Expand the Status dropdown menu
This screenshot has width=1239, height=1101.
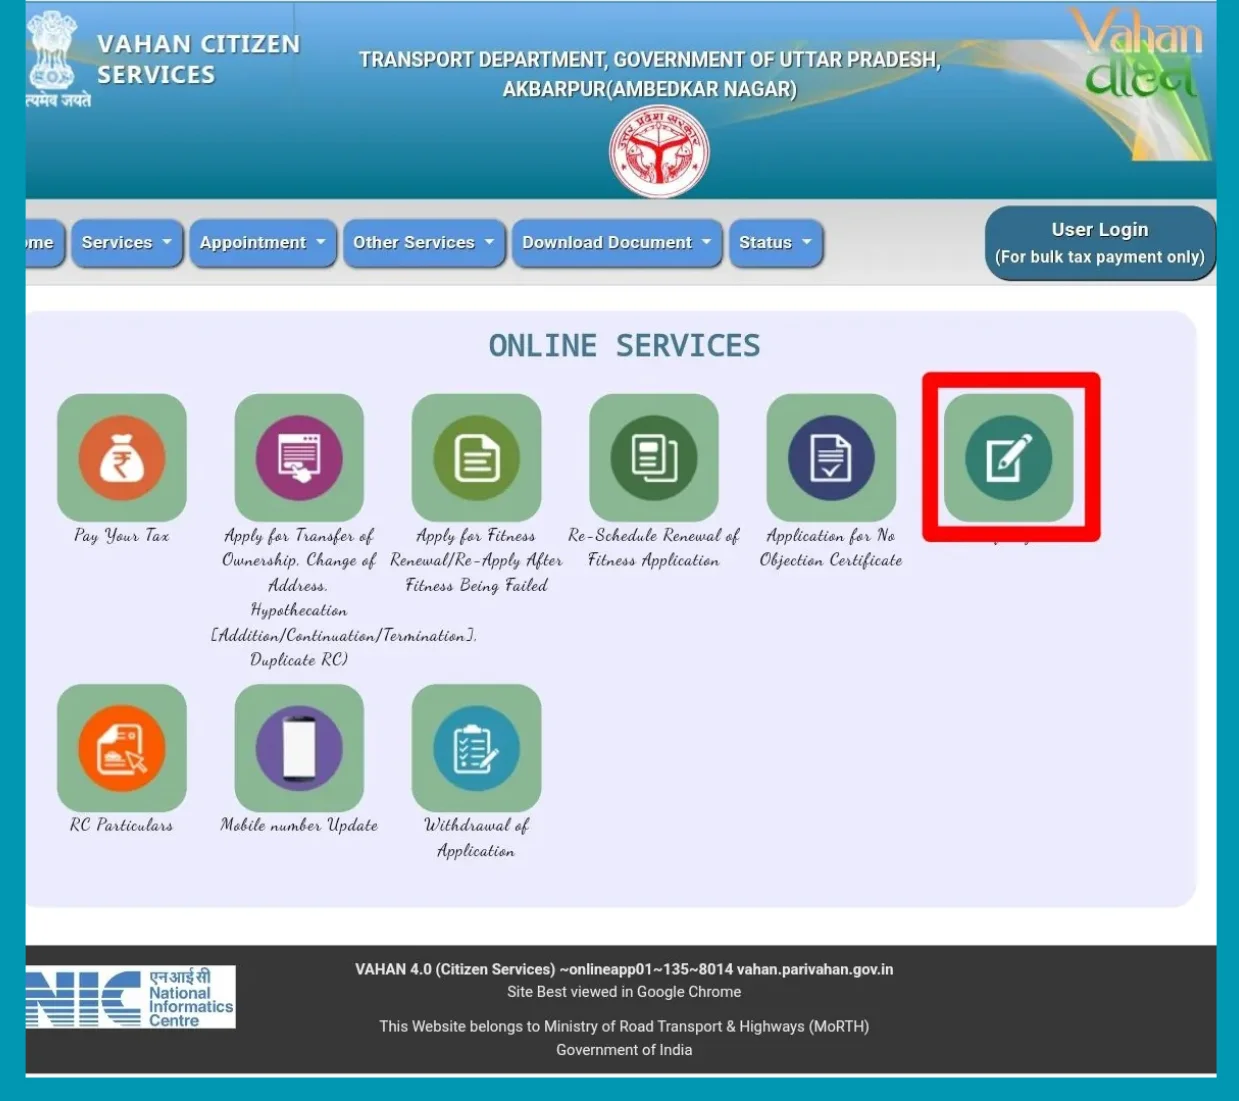point(775,243)
